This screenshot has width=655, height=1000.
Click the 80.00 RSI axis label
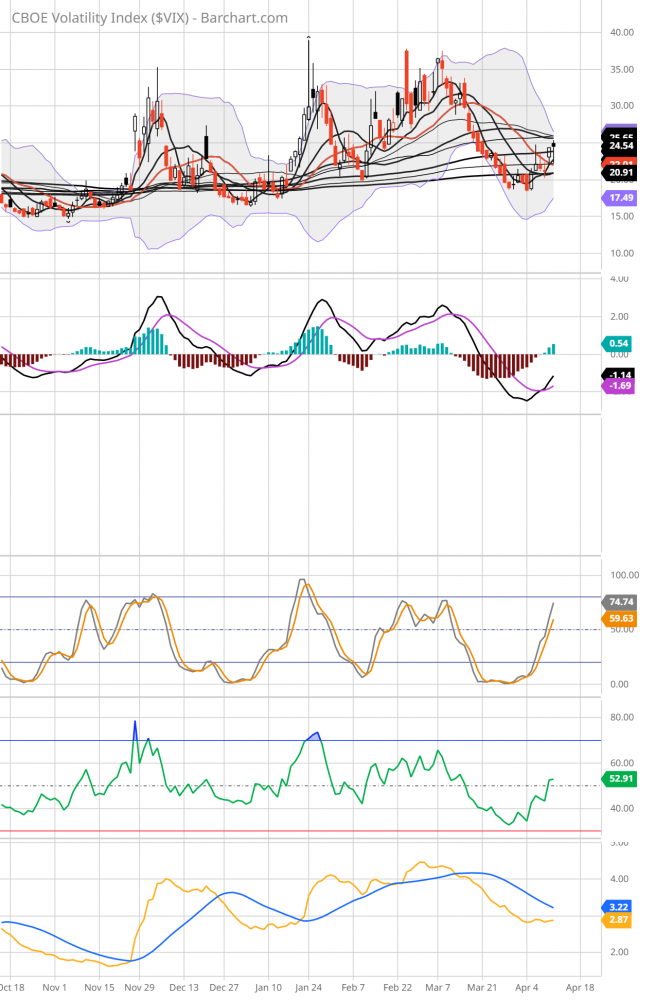[622, 717]
